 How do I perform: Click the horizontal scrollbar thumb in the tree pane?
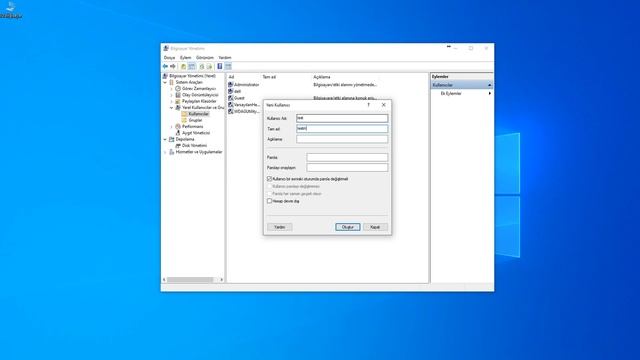(190, 280)
